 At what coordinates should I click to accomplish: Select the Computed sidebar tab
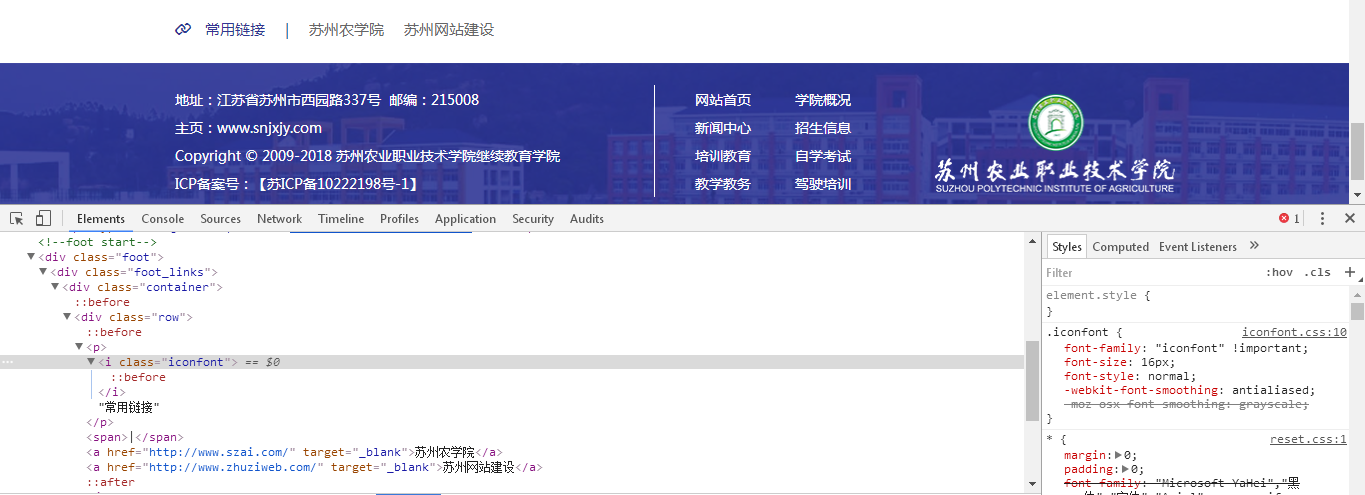click(x=1120, y=246)
